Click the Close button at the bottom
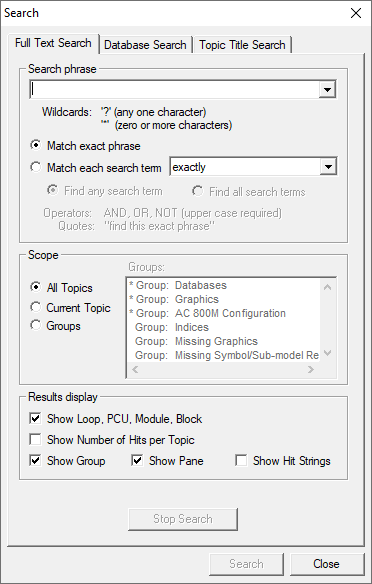Screen dimensions: 372x584 (327, 564)
